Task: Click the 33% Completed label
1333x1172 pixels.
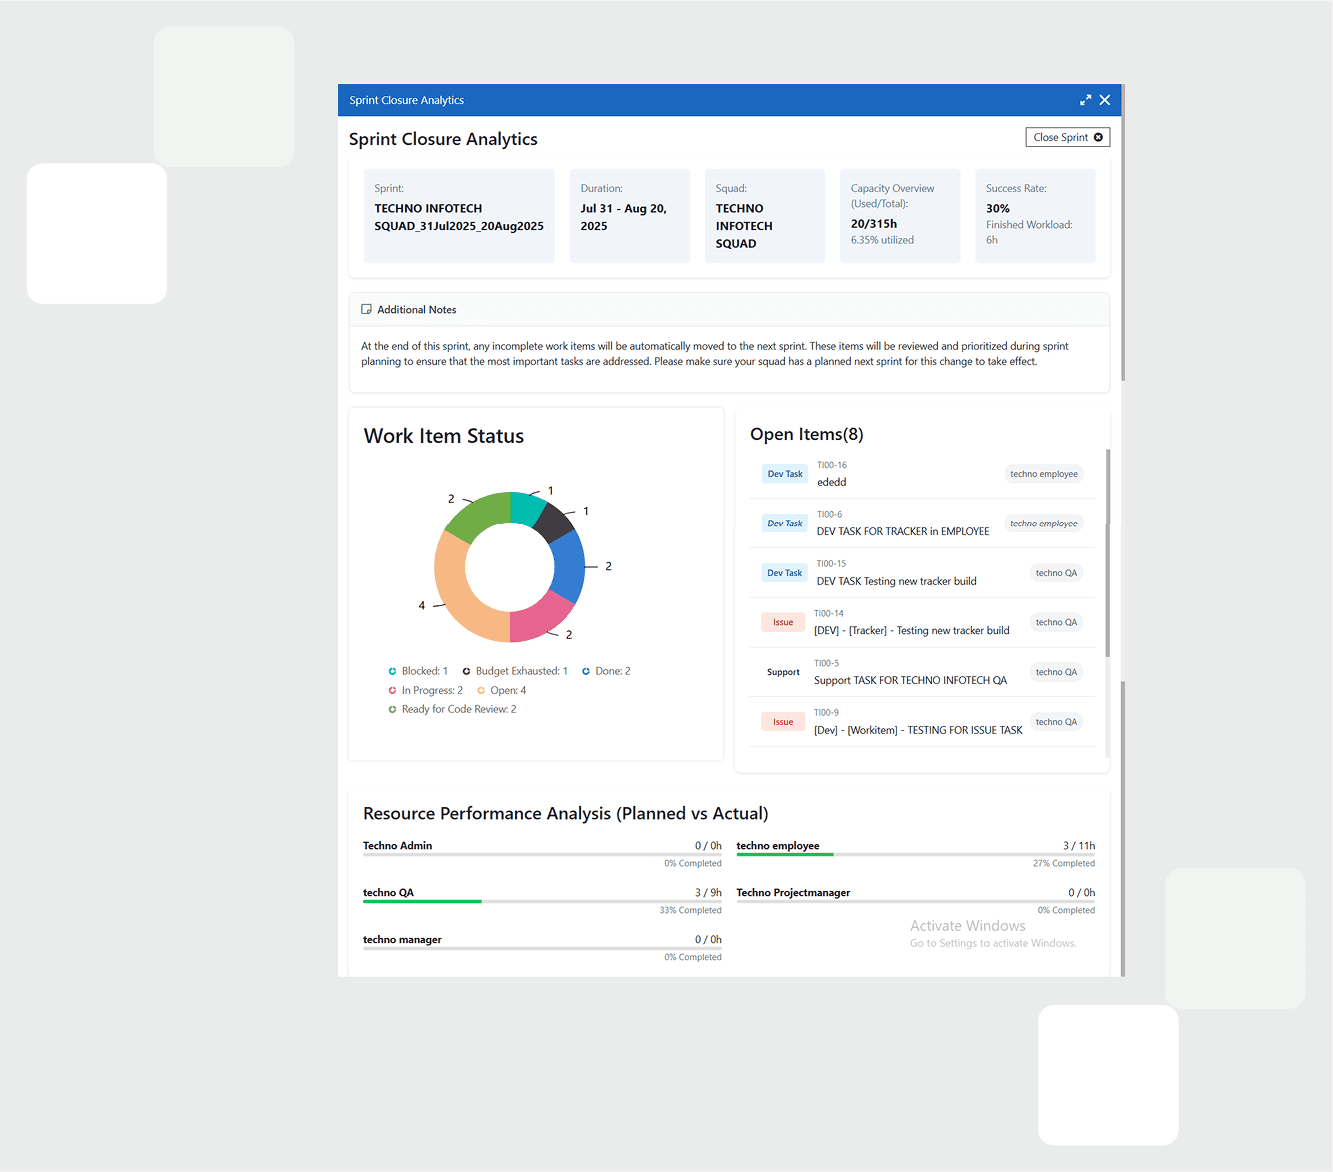Action: (690, 911)
